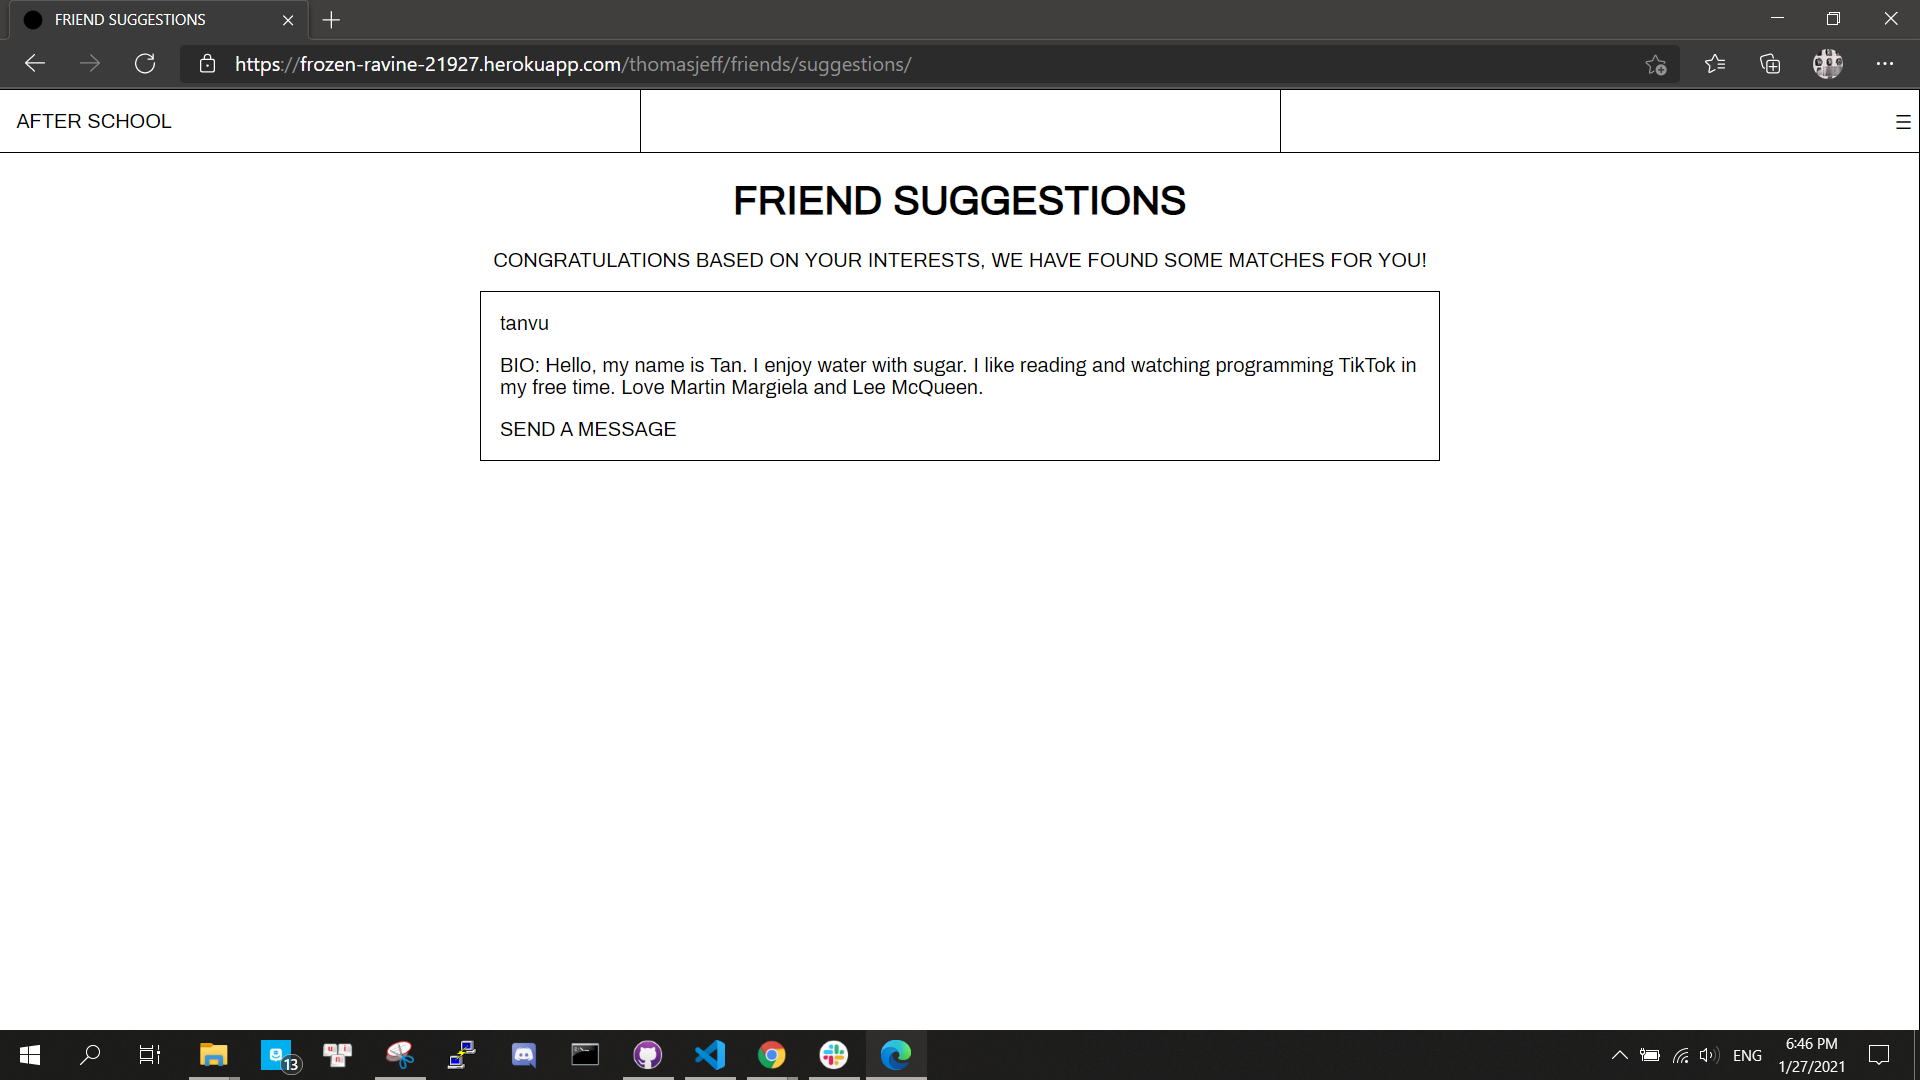Add this page to favorites

pyautogui.click(x=1655, y=65)
